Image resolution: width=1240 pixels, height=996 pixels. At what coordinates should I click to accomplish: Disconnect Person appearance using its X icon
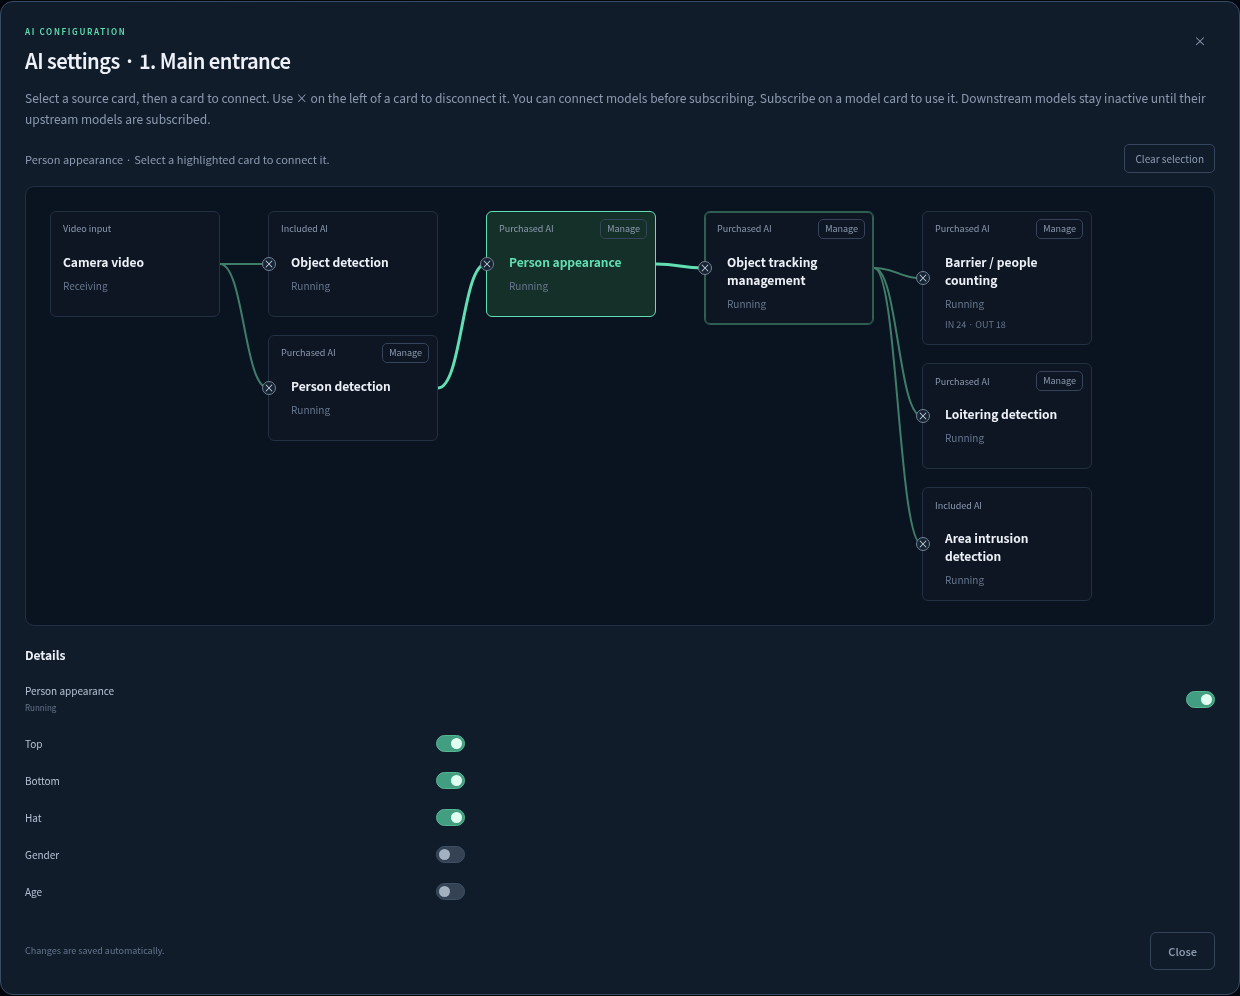click(x=487, y=264)
